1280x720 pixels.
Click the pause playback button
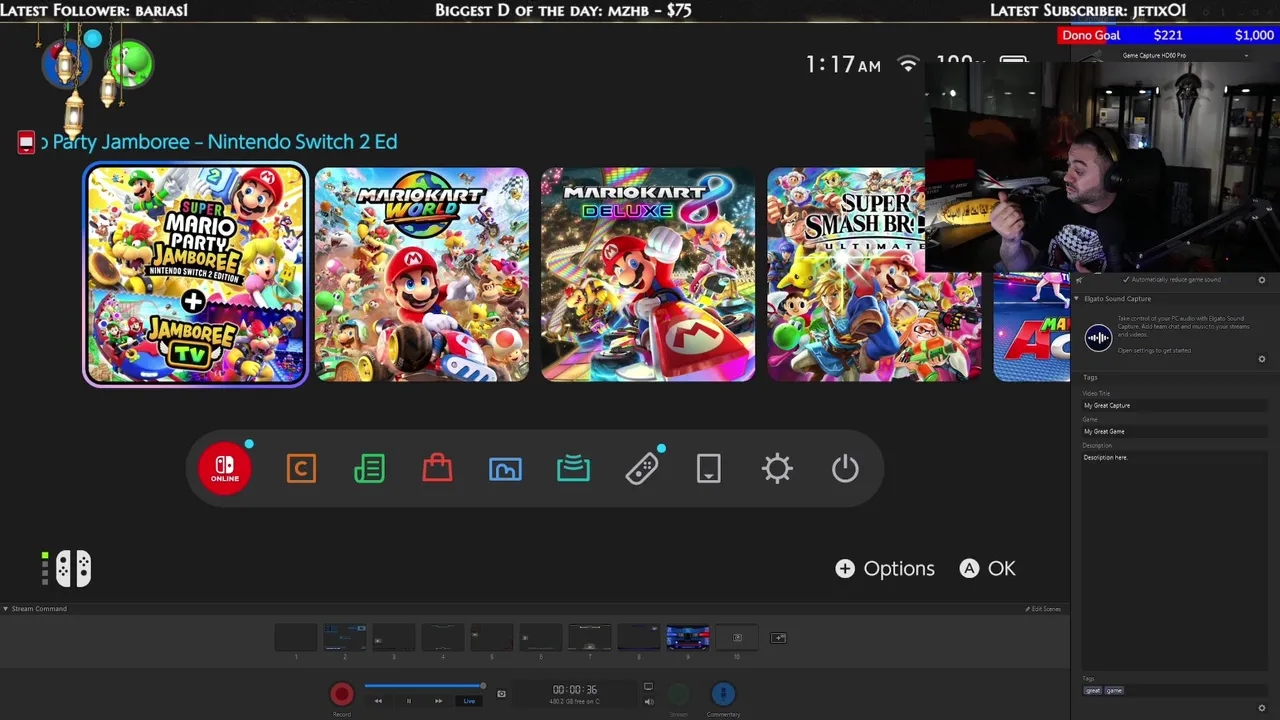point(408,701)
